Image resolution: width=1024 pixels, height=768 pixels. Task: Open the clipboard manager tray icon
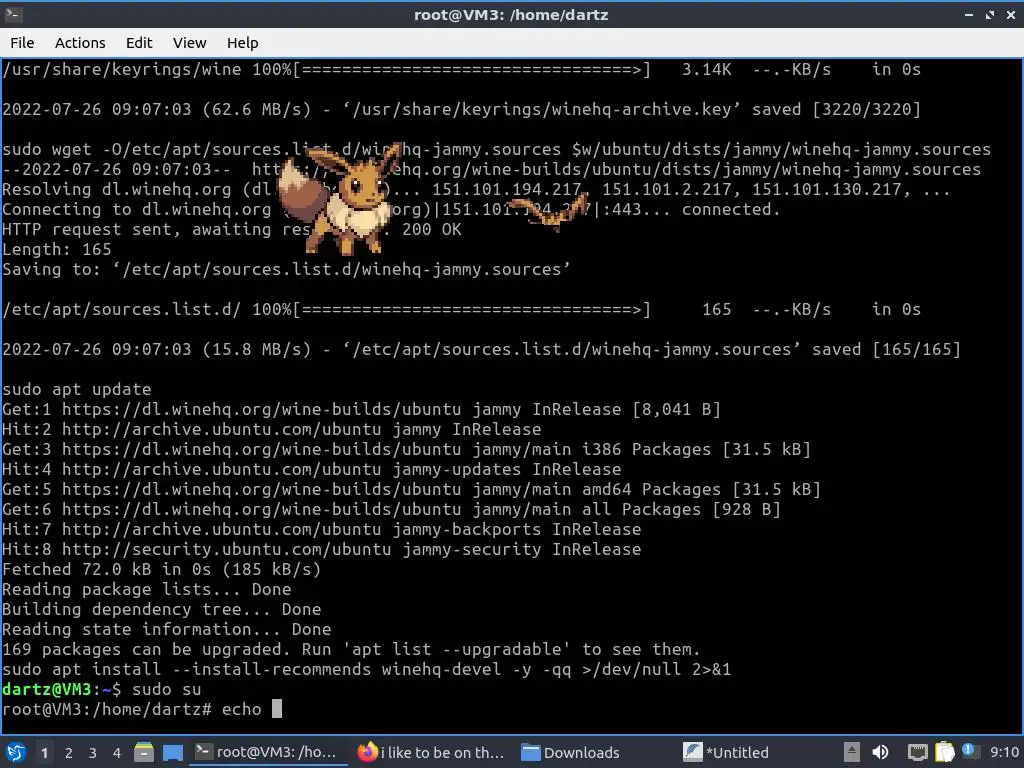(944, 752)
